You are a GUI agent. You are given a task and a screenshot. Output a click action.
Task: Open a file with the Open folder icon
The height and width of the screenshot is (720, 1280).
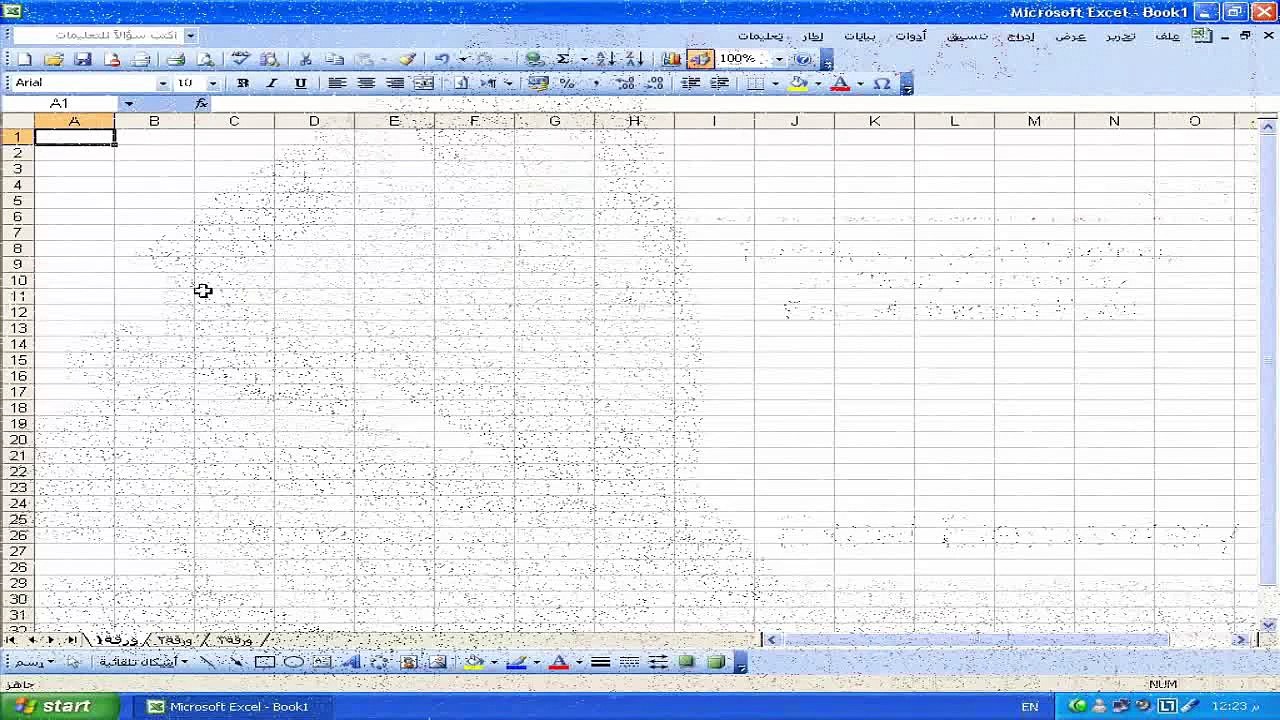pos(54,60)
